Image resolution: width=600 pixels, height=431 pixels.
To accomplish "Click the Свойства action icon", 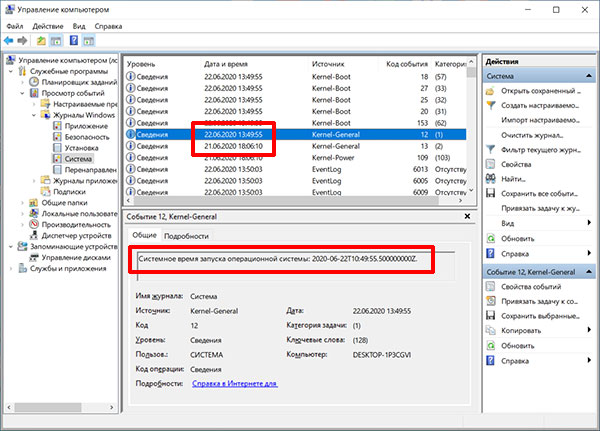I will (491, 164).
